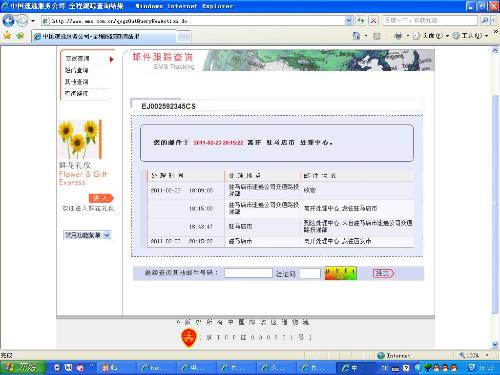
Task: Click the tracking number input field
Action: [248, 273]
